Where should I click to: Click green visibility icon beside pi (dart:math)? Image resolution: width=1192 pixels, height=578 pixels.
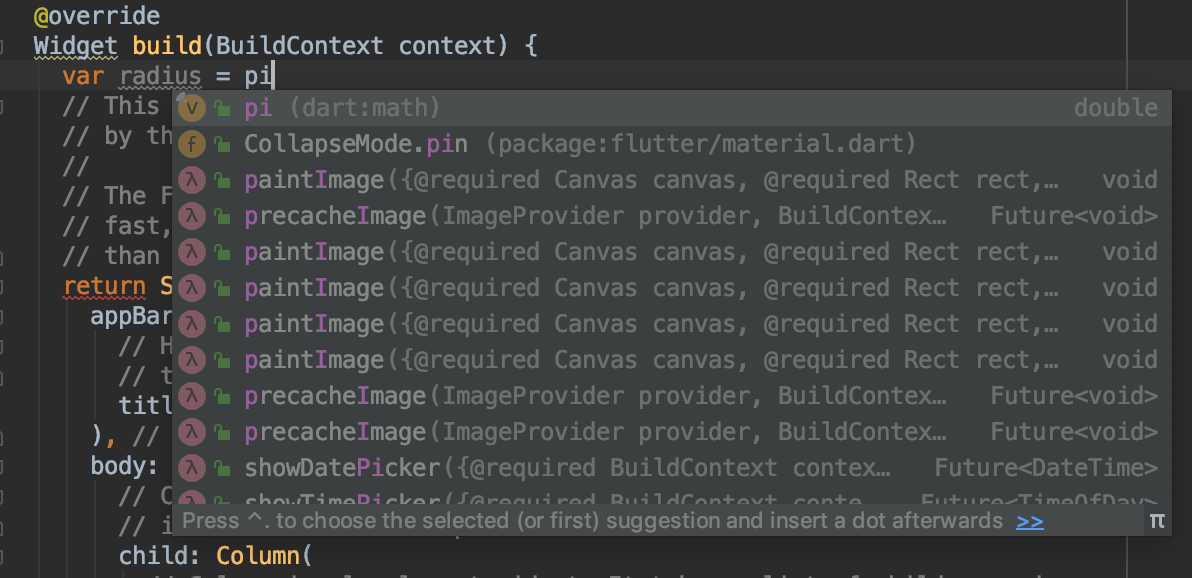[223, 109]
